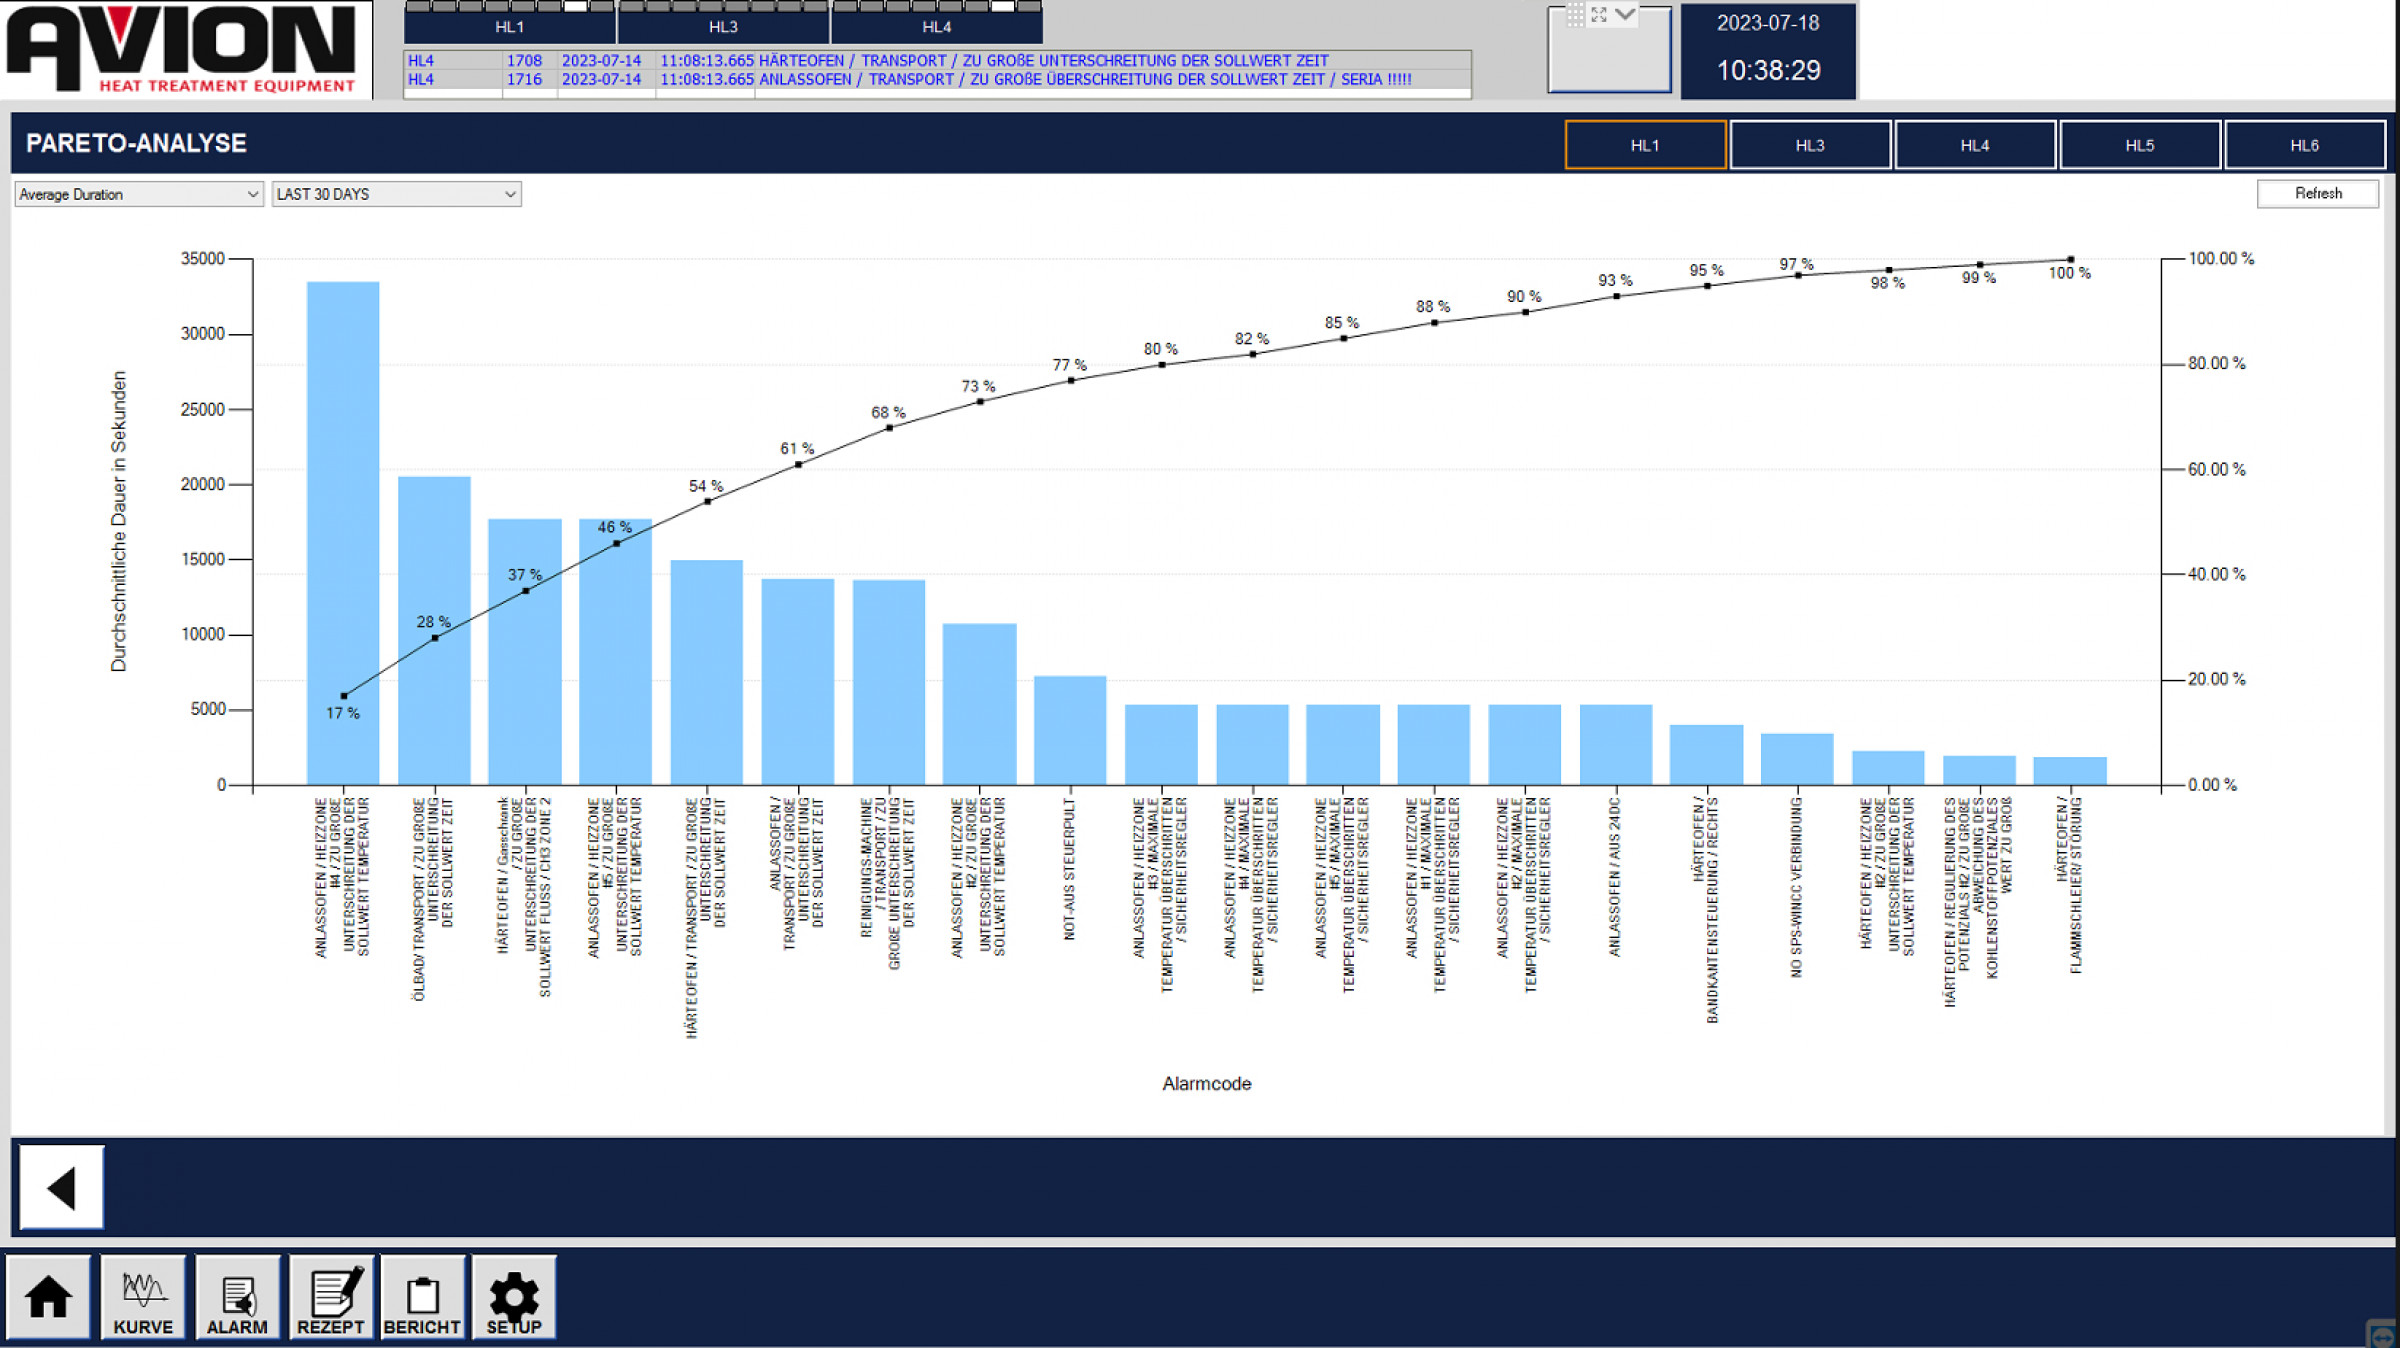Click the back arrow button
This screenshot has height=1348, width=2400.
62,1187
